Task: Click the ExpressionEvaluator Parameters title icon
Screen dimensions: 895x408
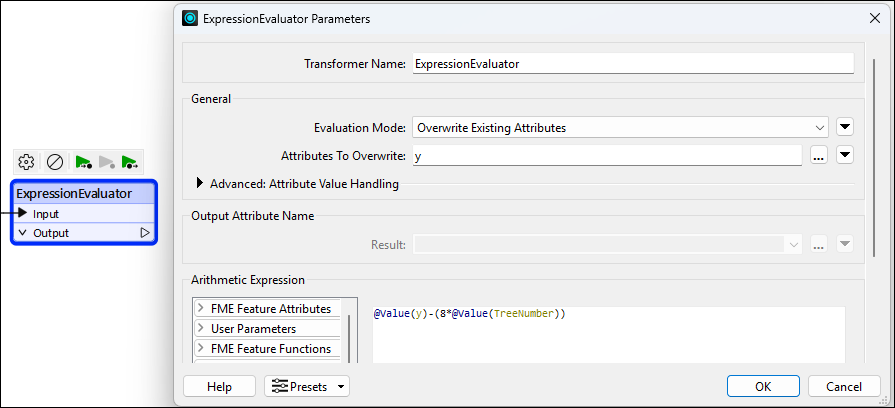Action: [x=190, y=18]
